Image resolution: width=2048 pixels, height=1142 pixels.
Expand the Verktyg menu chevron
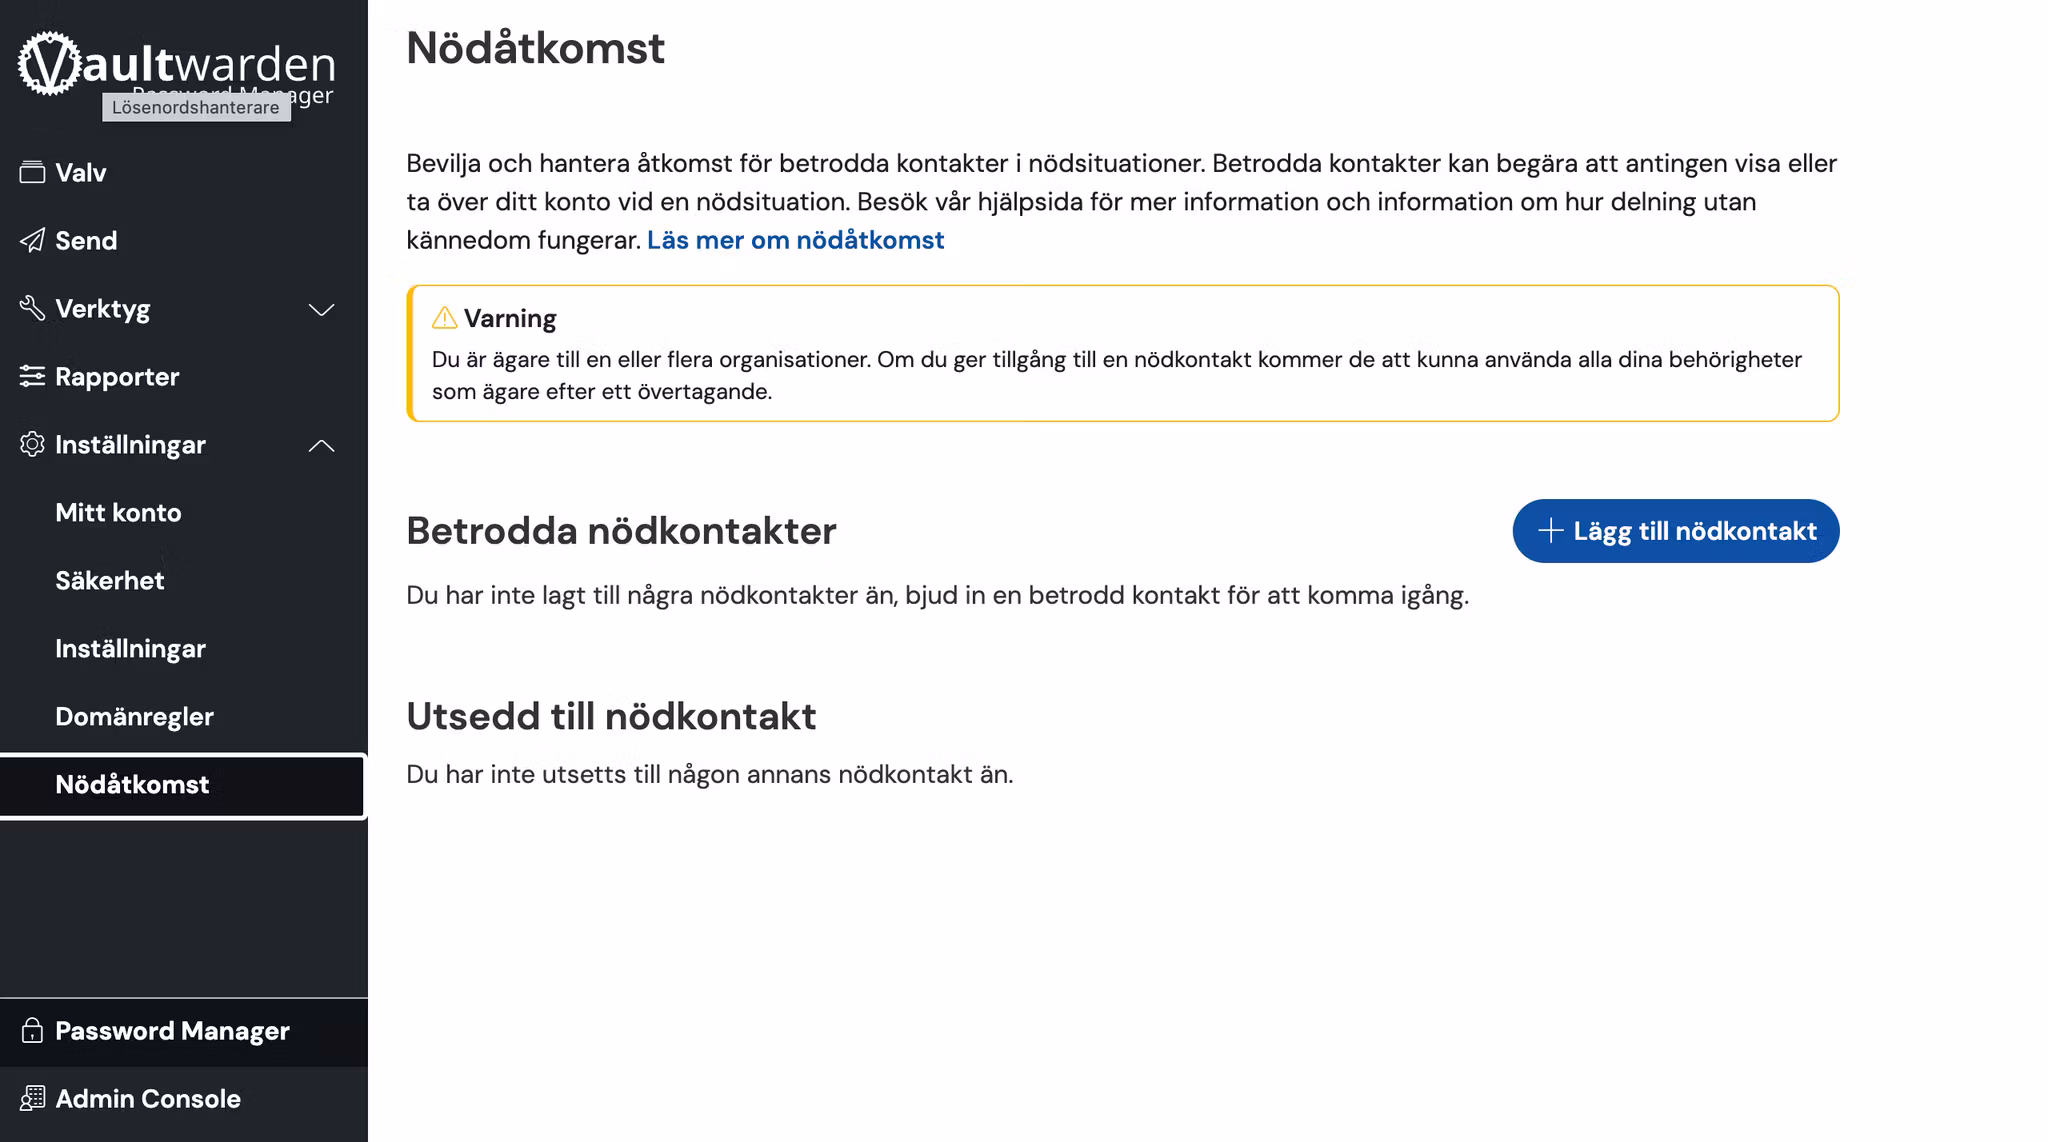(x=321, y=309)
